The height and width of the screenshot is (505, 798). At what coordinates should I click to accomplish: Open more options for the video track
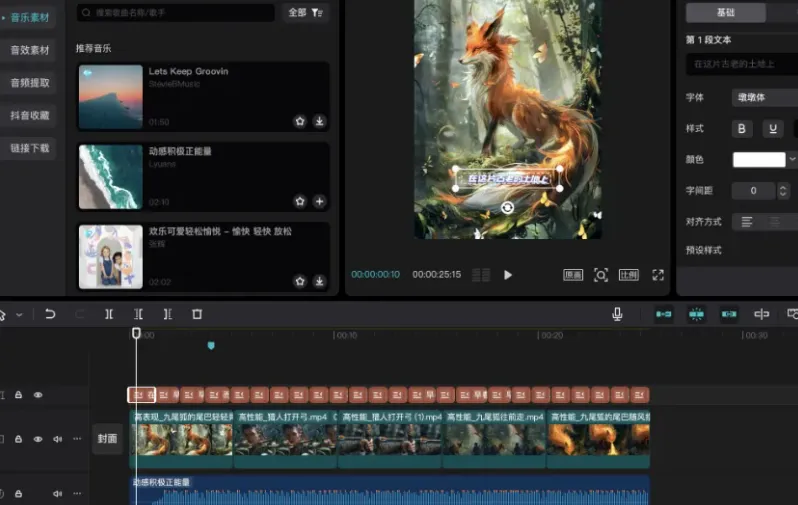pos(77,439)
